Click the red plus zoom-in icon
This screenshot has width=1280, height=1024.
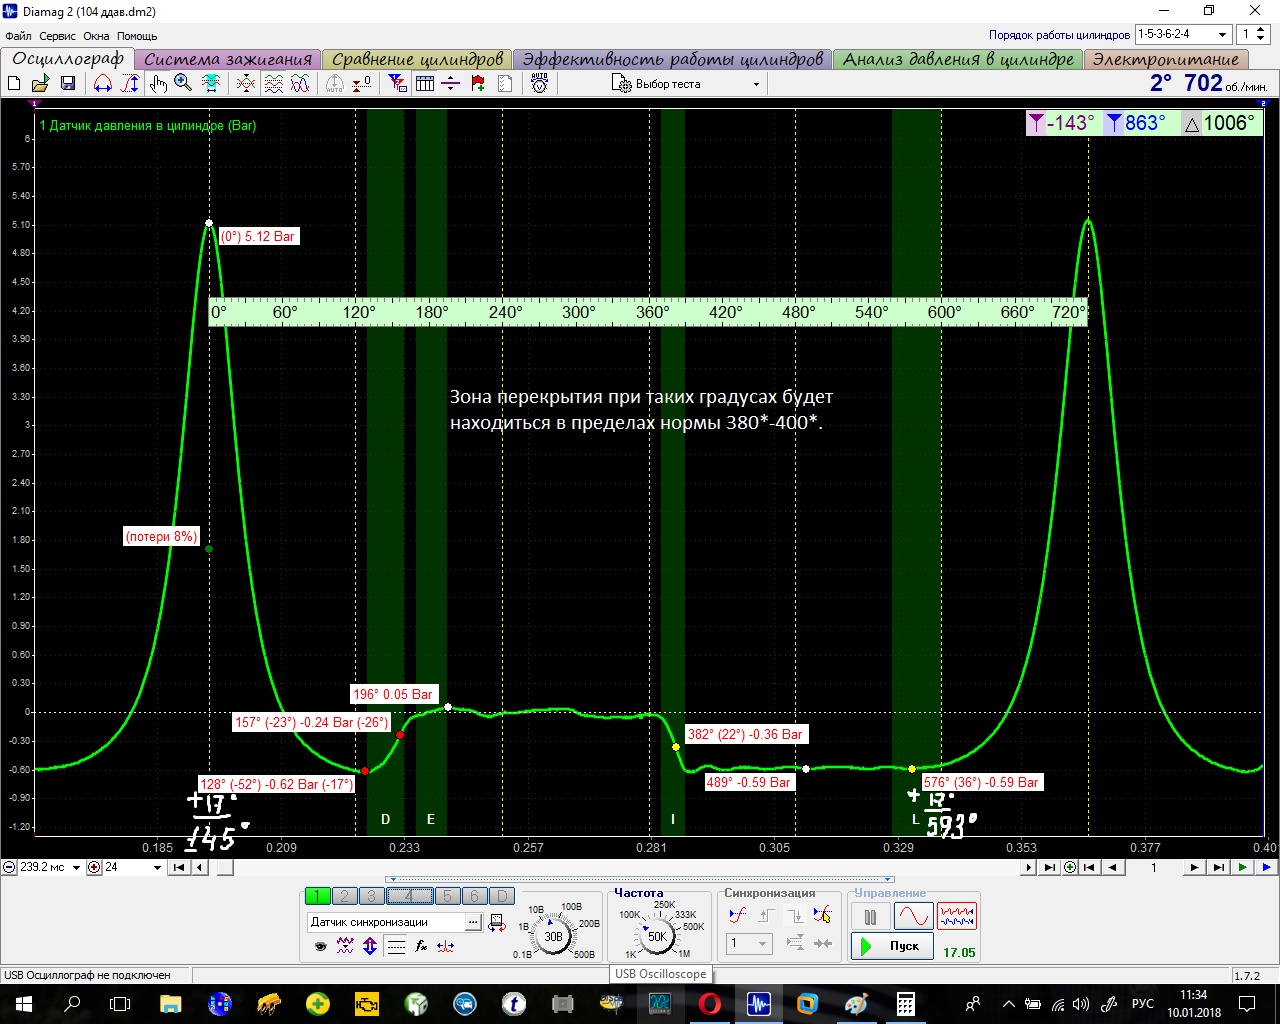point(94,867)
